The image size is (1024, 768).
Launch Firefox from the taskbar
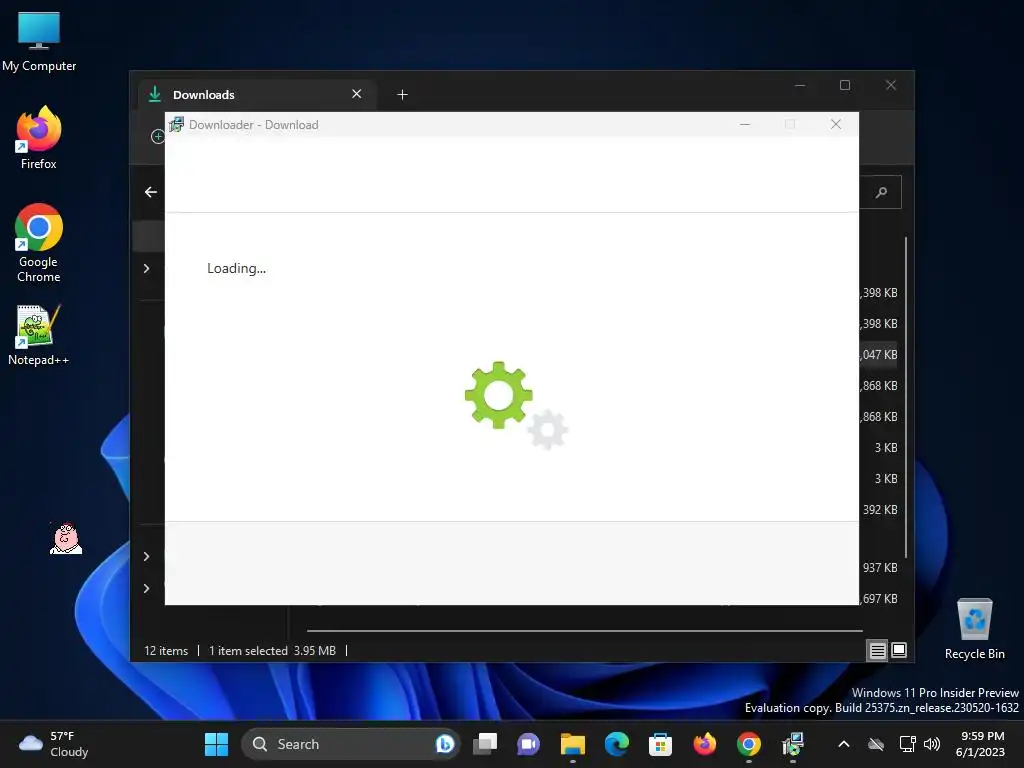[705, 744]
